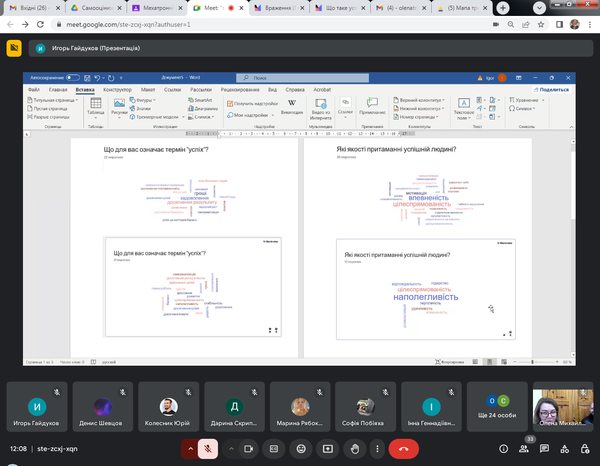
Task: Expand video settings arrow beside camera
Action: tap(231, 450)
